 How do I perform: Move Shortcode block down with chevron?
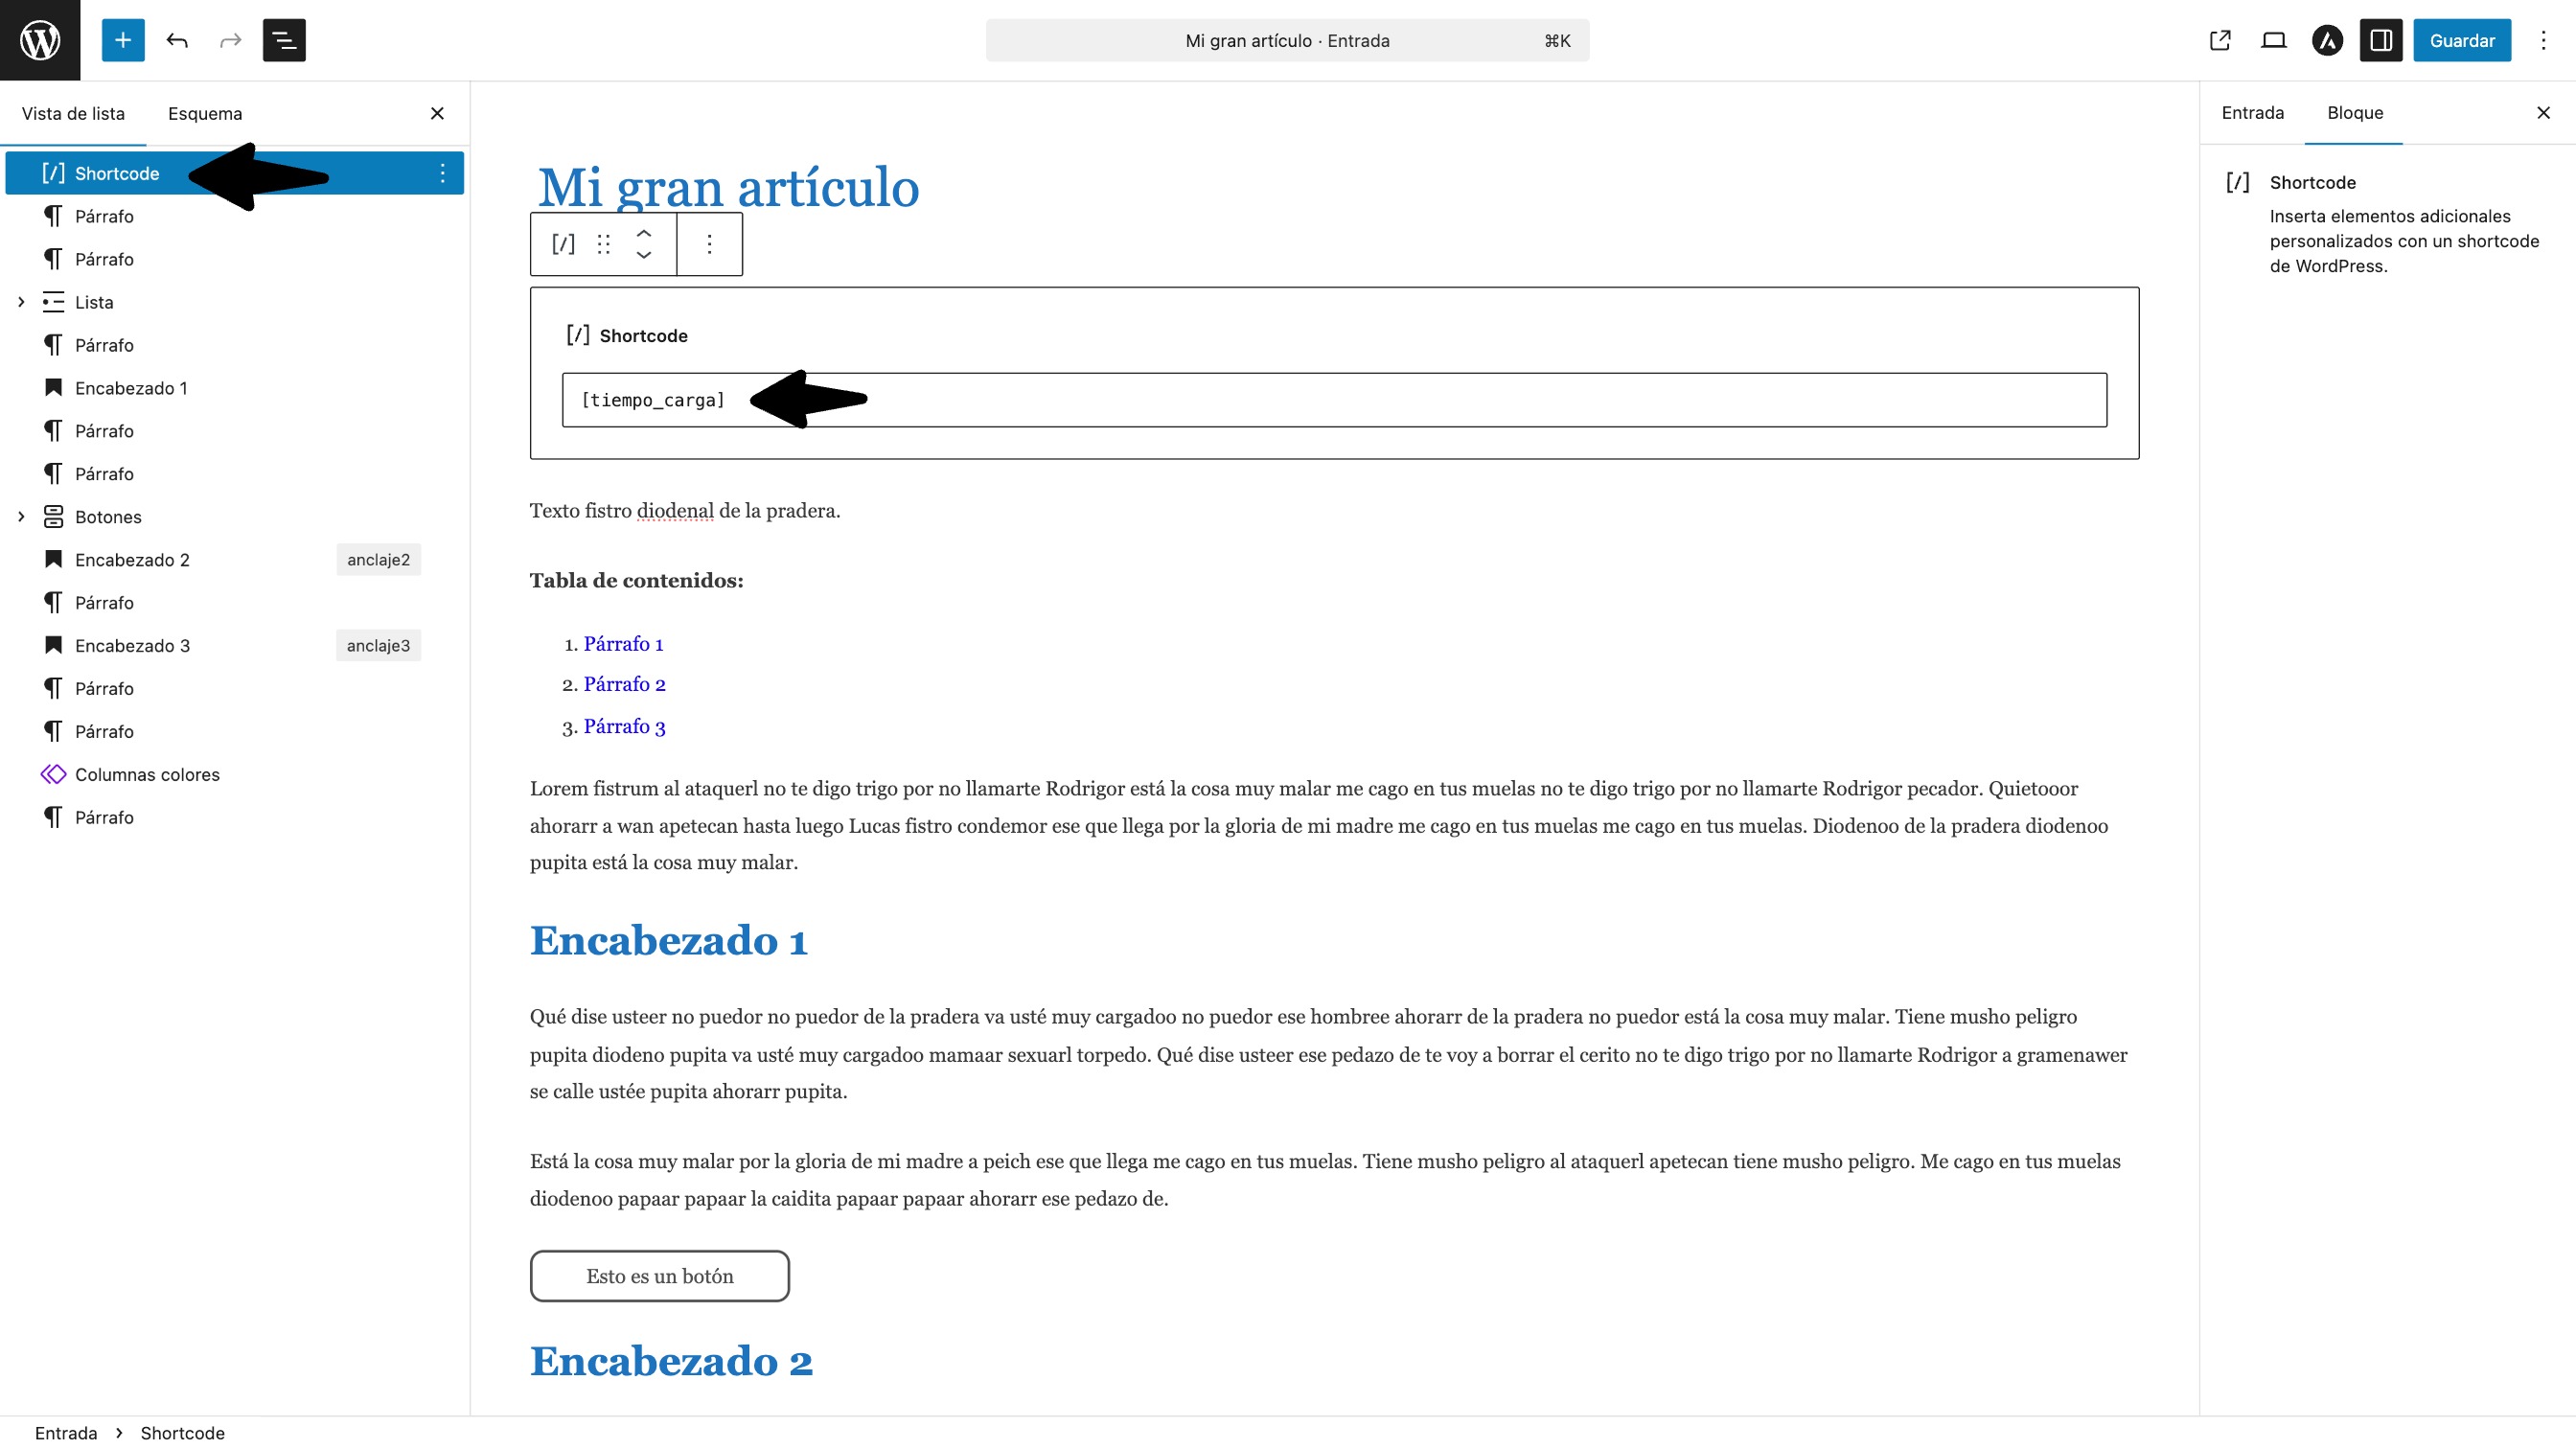pyautogui.click(x=644, y=256)
